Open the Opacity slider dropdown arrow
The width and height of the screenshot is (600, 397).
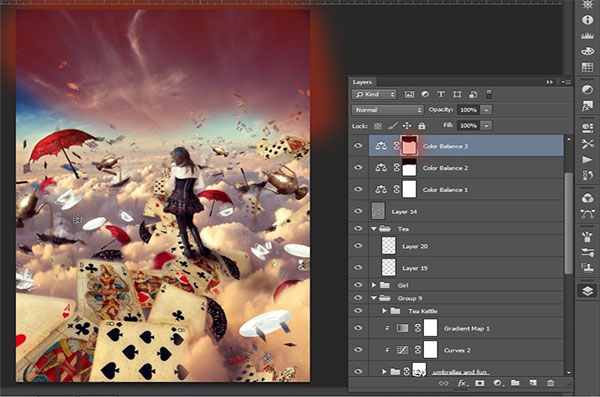(x=486, y=110)
